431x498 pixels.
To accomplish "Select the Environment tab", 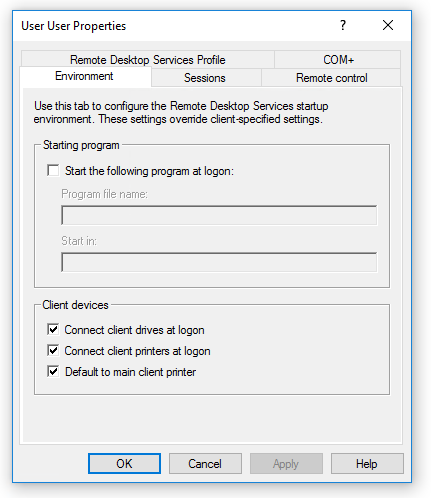I will (x=84, y=76).
